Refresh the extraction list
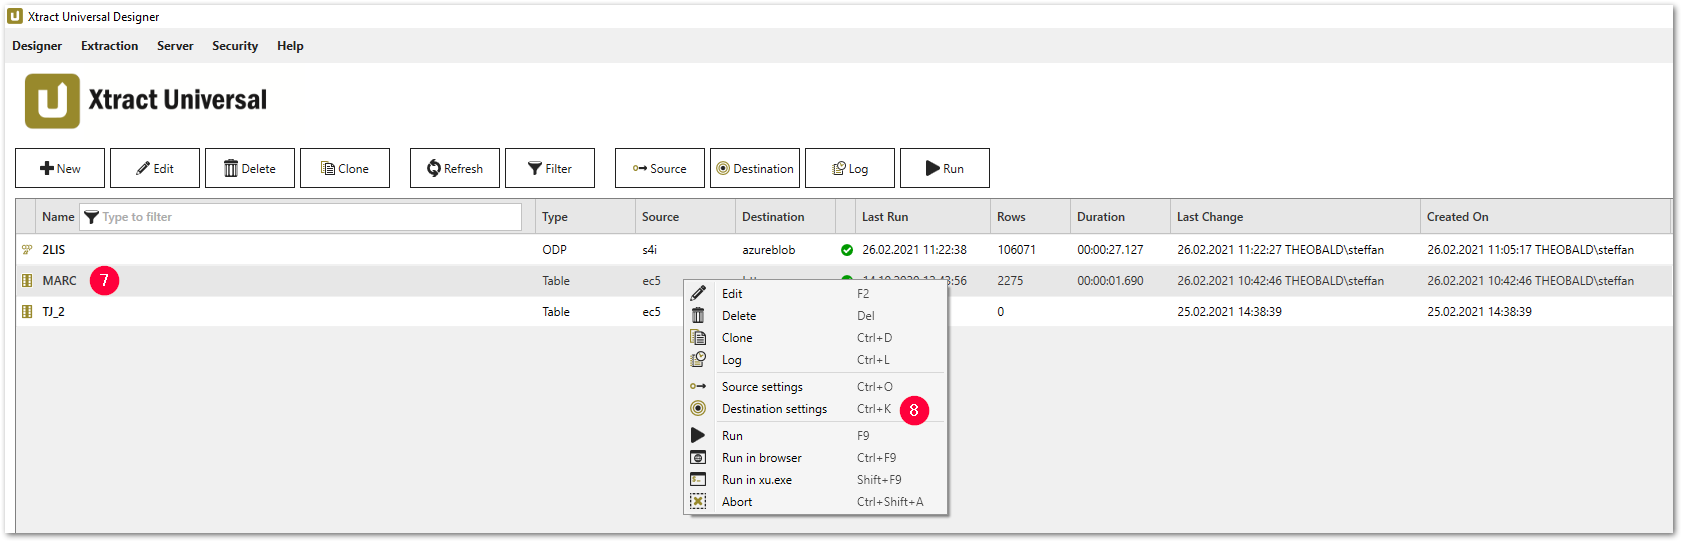This screenshot has width=1682, height=542. tap(455, 168)
